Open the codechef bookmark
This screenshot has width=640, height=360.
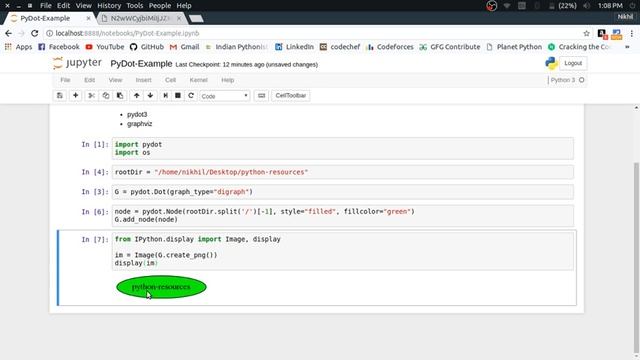[340, 47]
